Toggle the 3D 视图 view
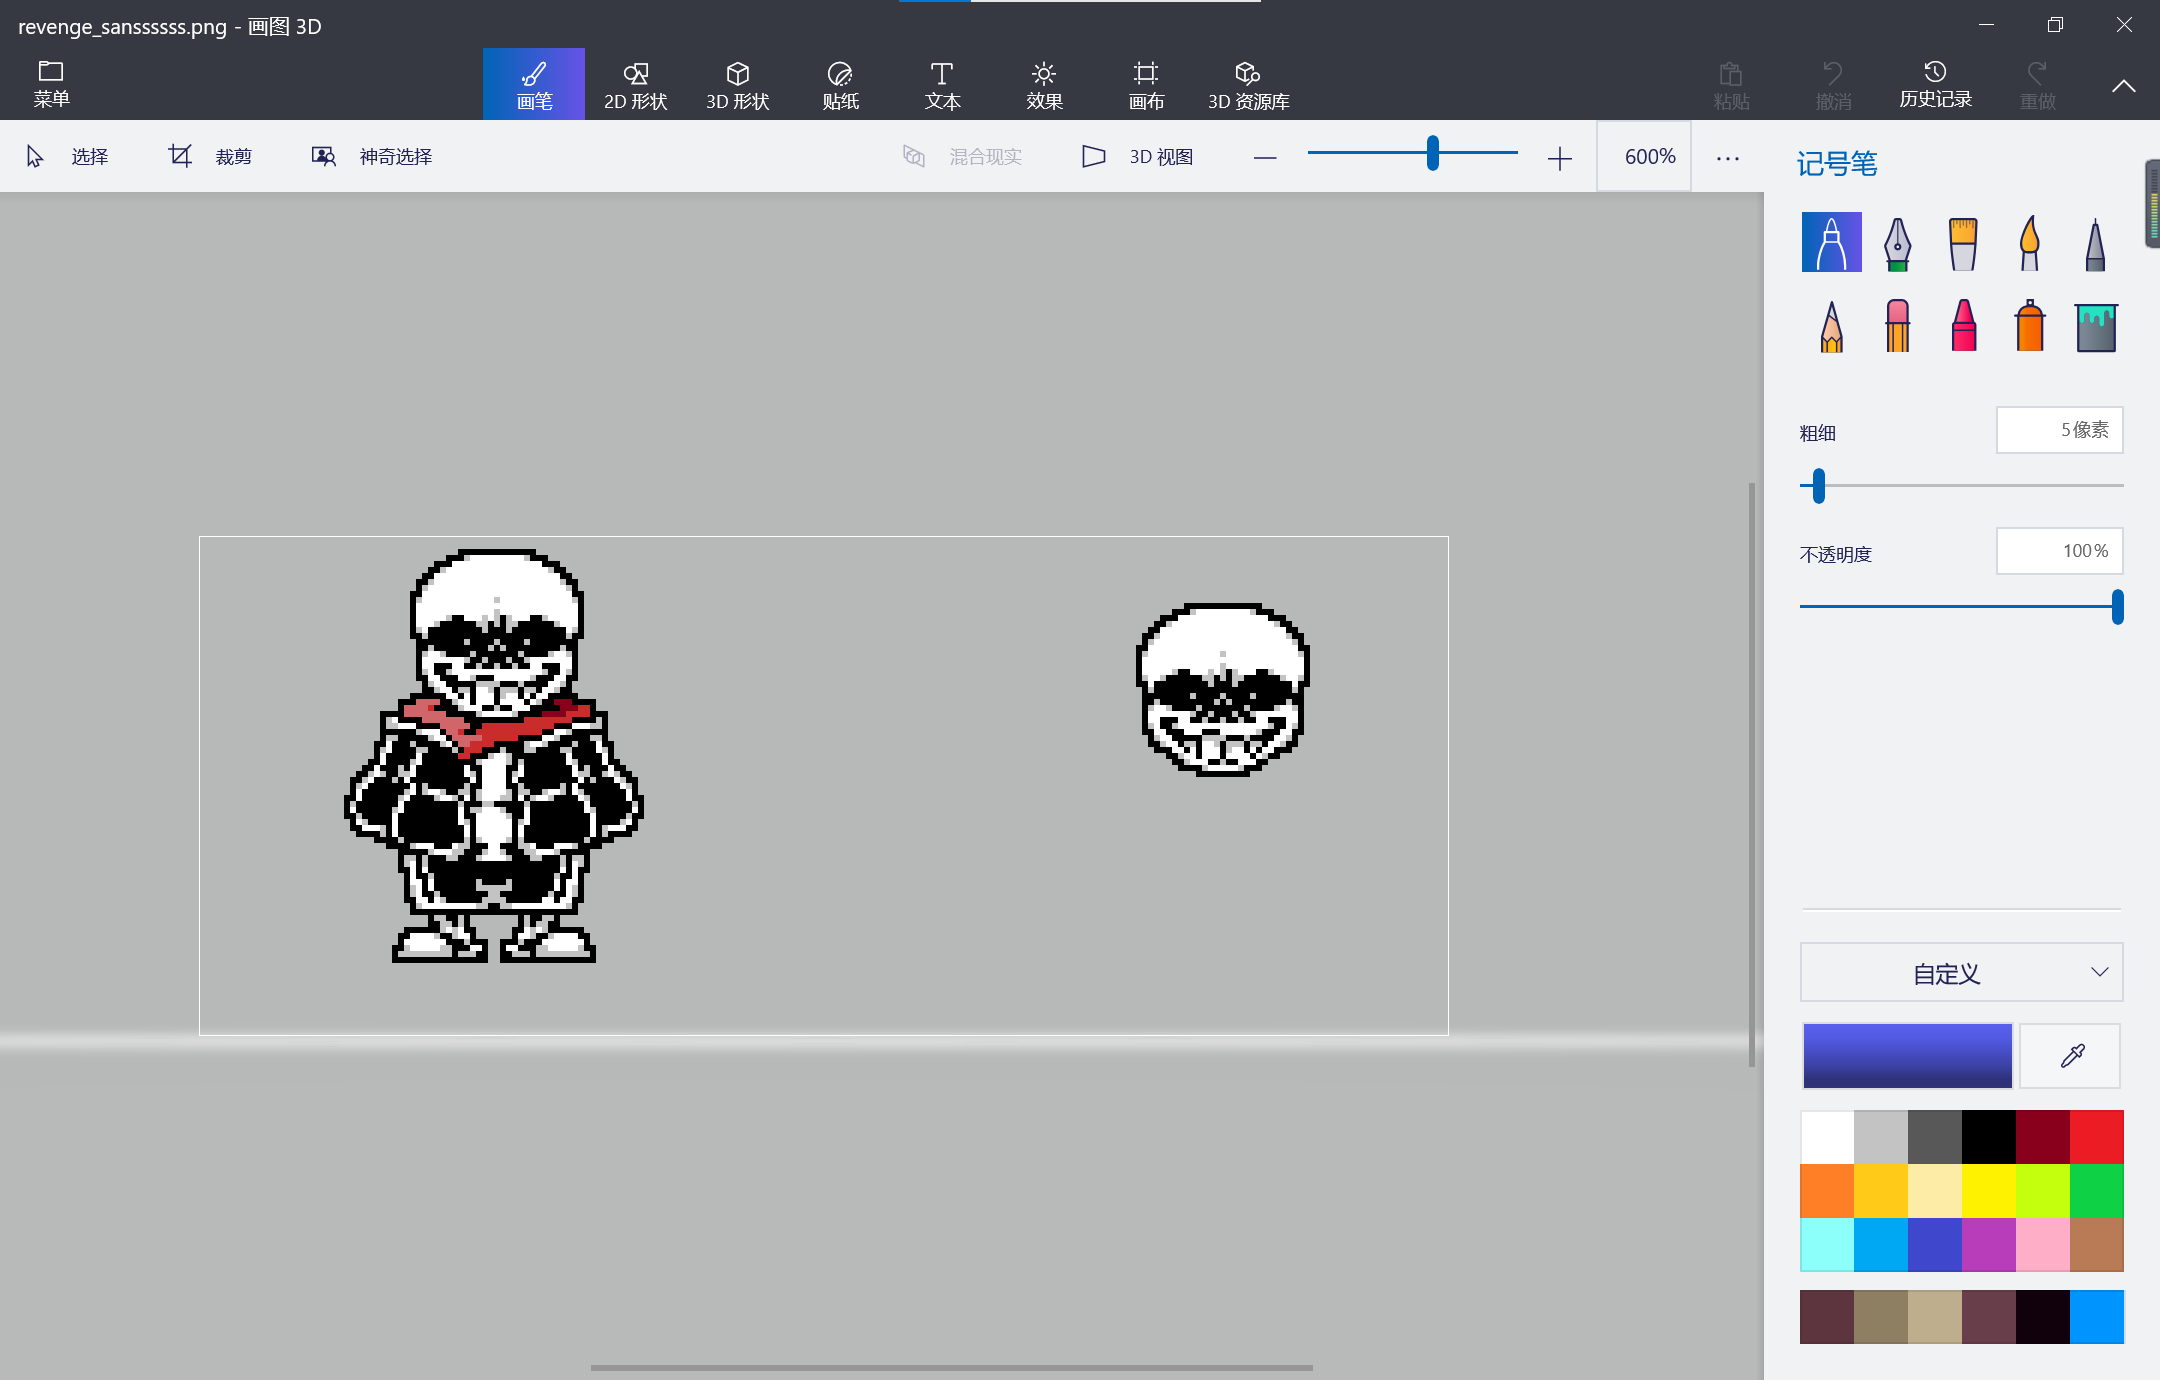The image size is (2160, 1380). [1138, 156]
